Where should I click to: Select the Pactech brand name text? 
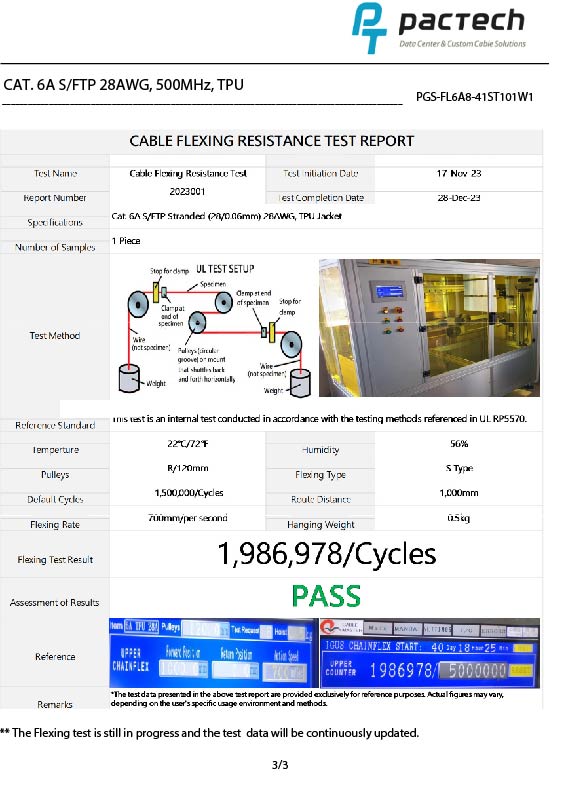pyautogui.click(x=461, y=21)
